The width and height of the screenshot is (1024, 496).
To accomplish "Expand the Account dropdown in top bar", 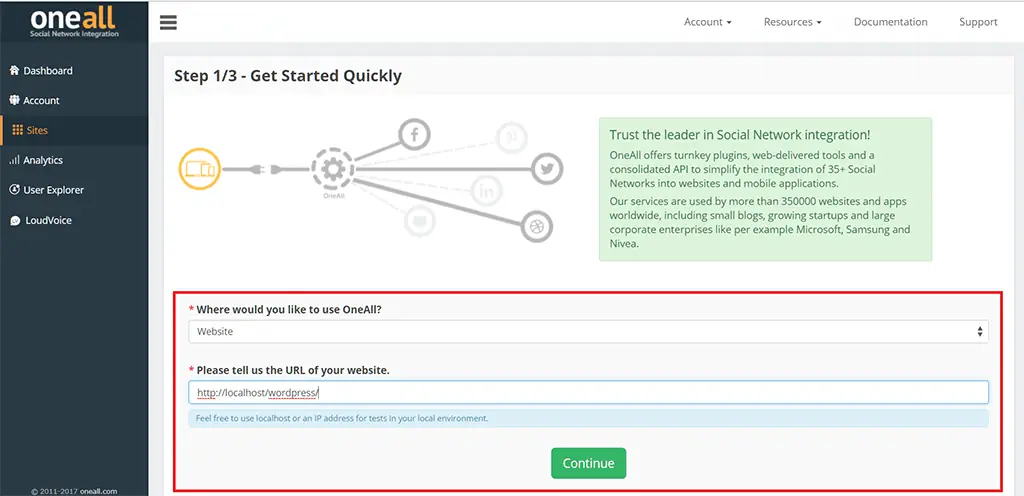I will [707, 22].
